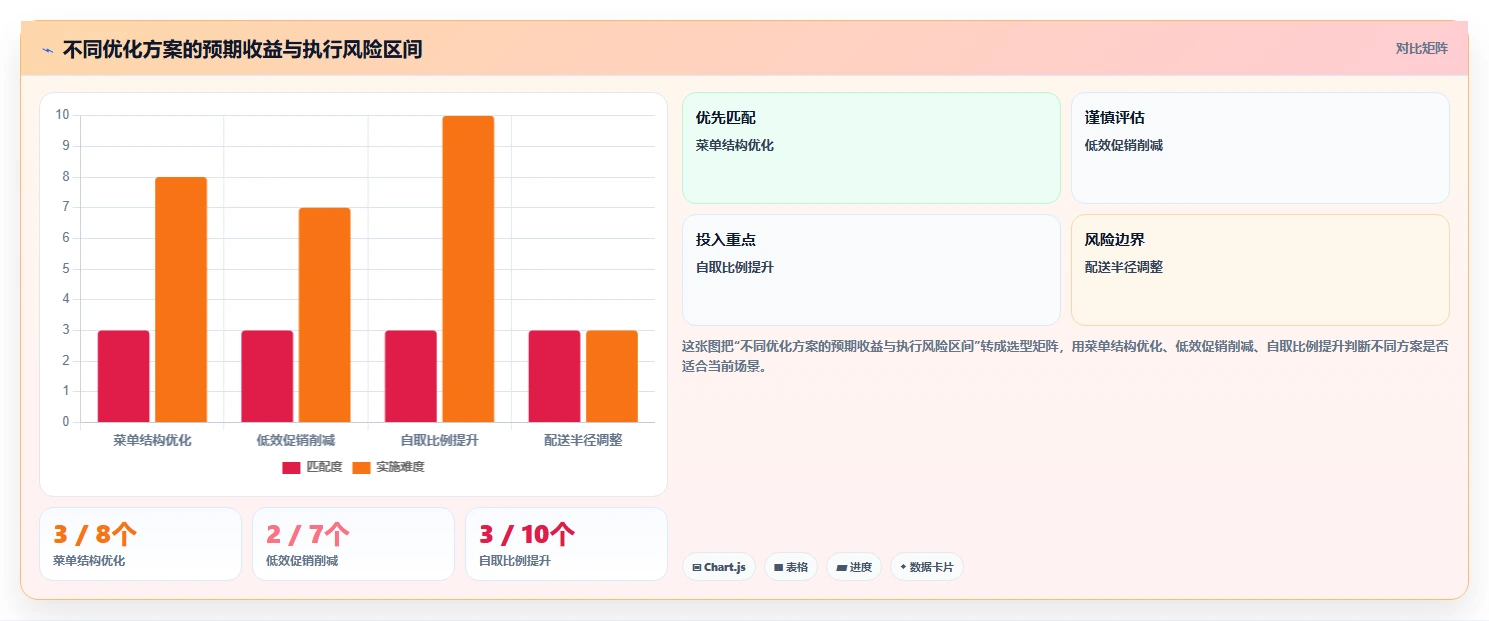Click the orange 实施难度 bar for 配送半径调整
The image size is (1489, 621).
point(612,376)
